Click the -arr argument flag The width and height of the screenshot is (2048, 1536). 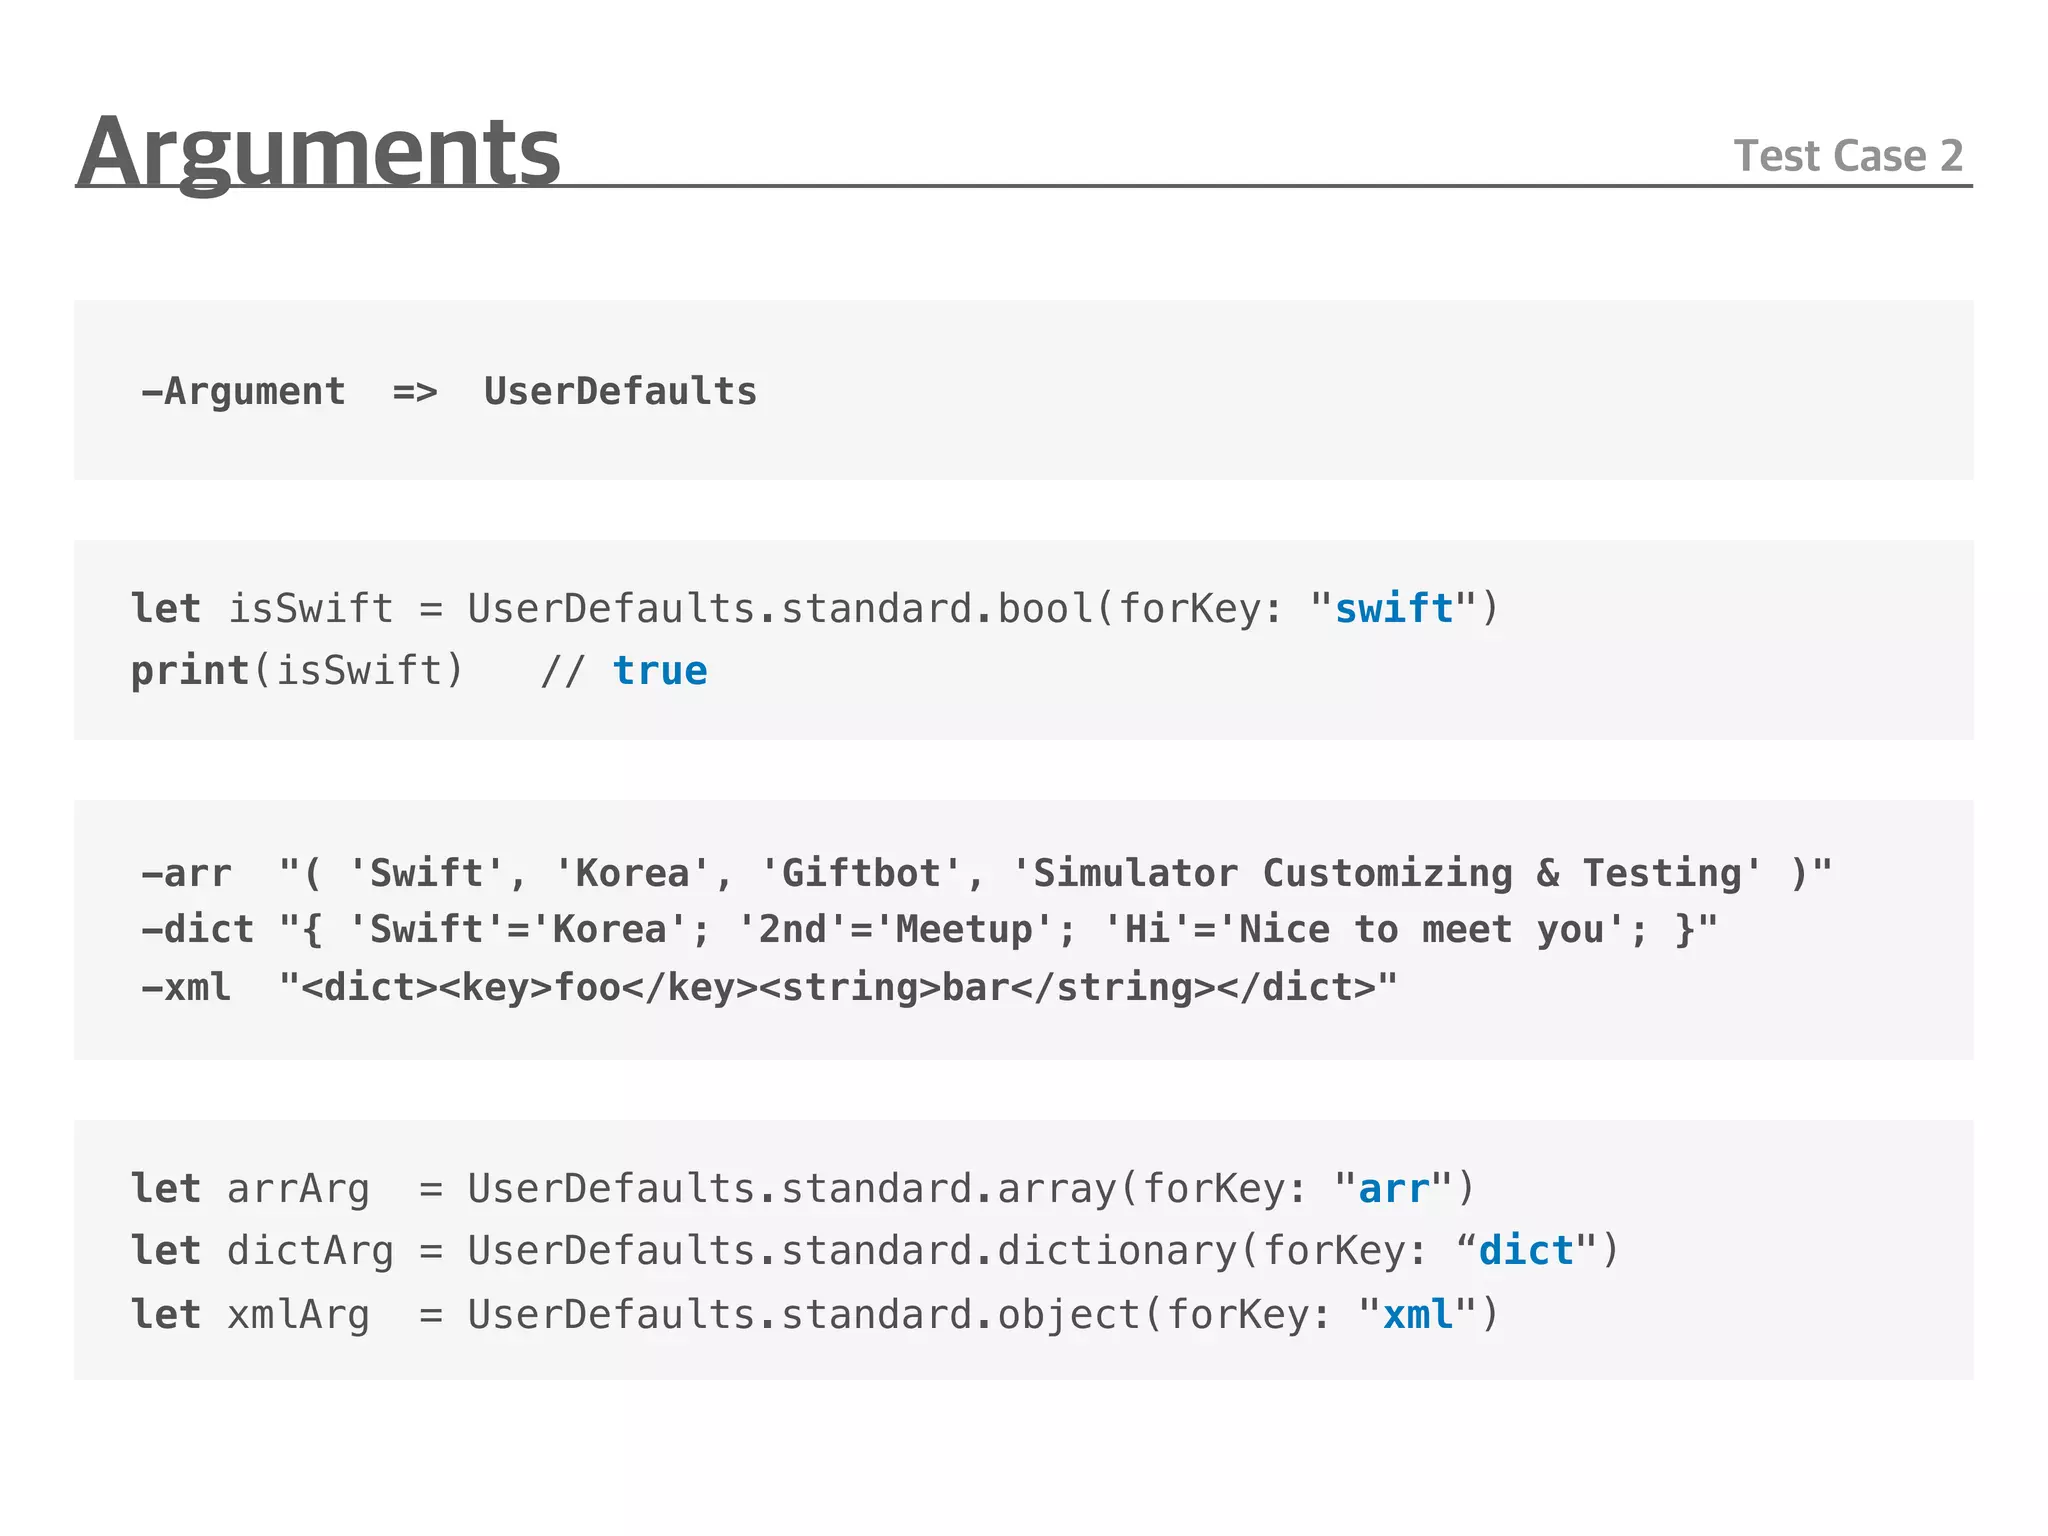click(x=186, y=873)
